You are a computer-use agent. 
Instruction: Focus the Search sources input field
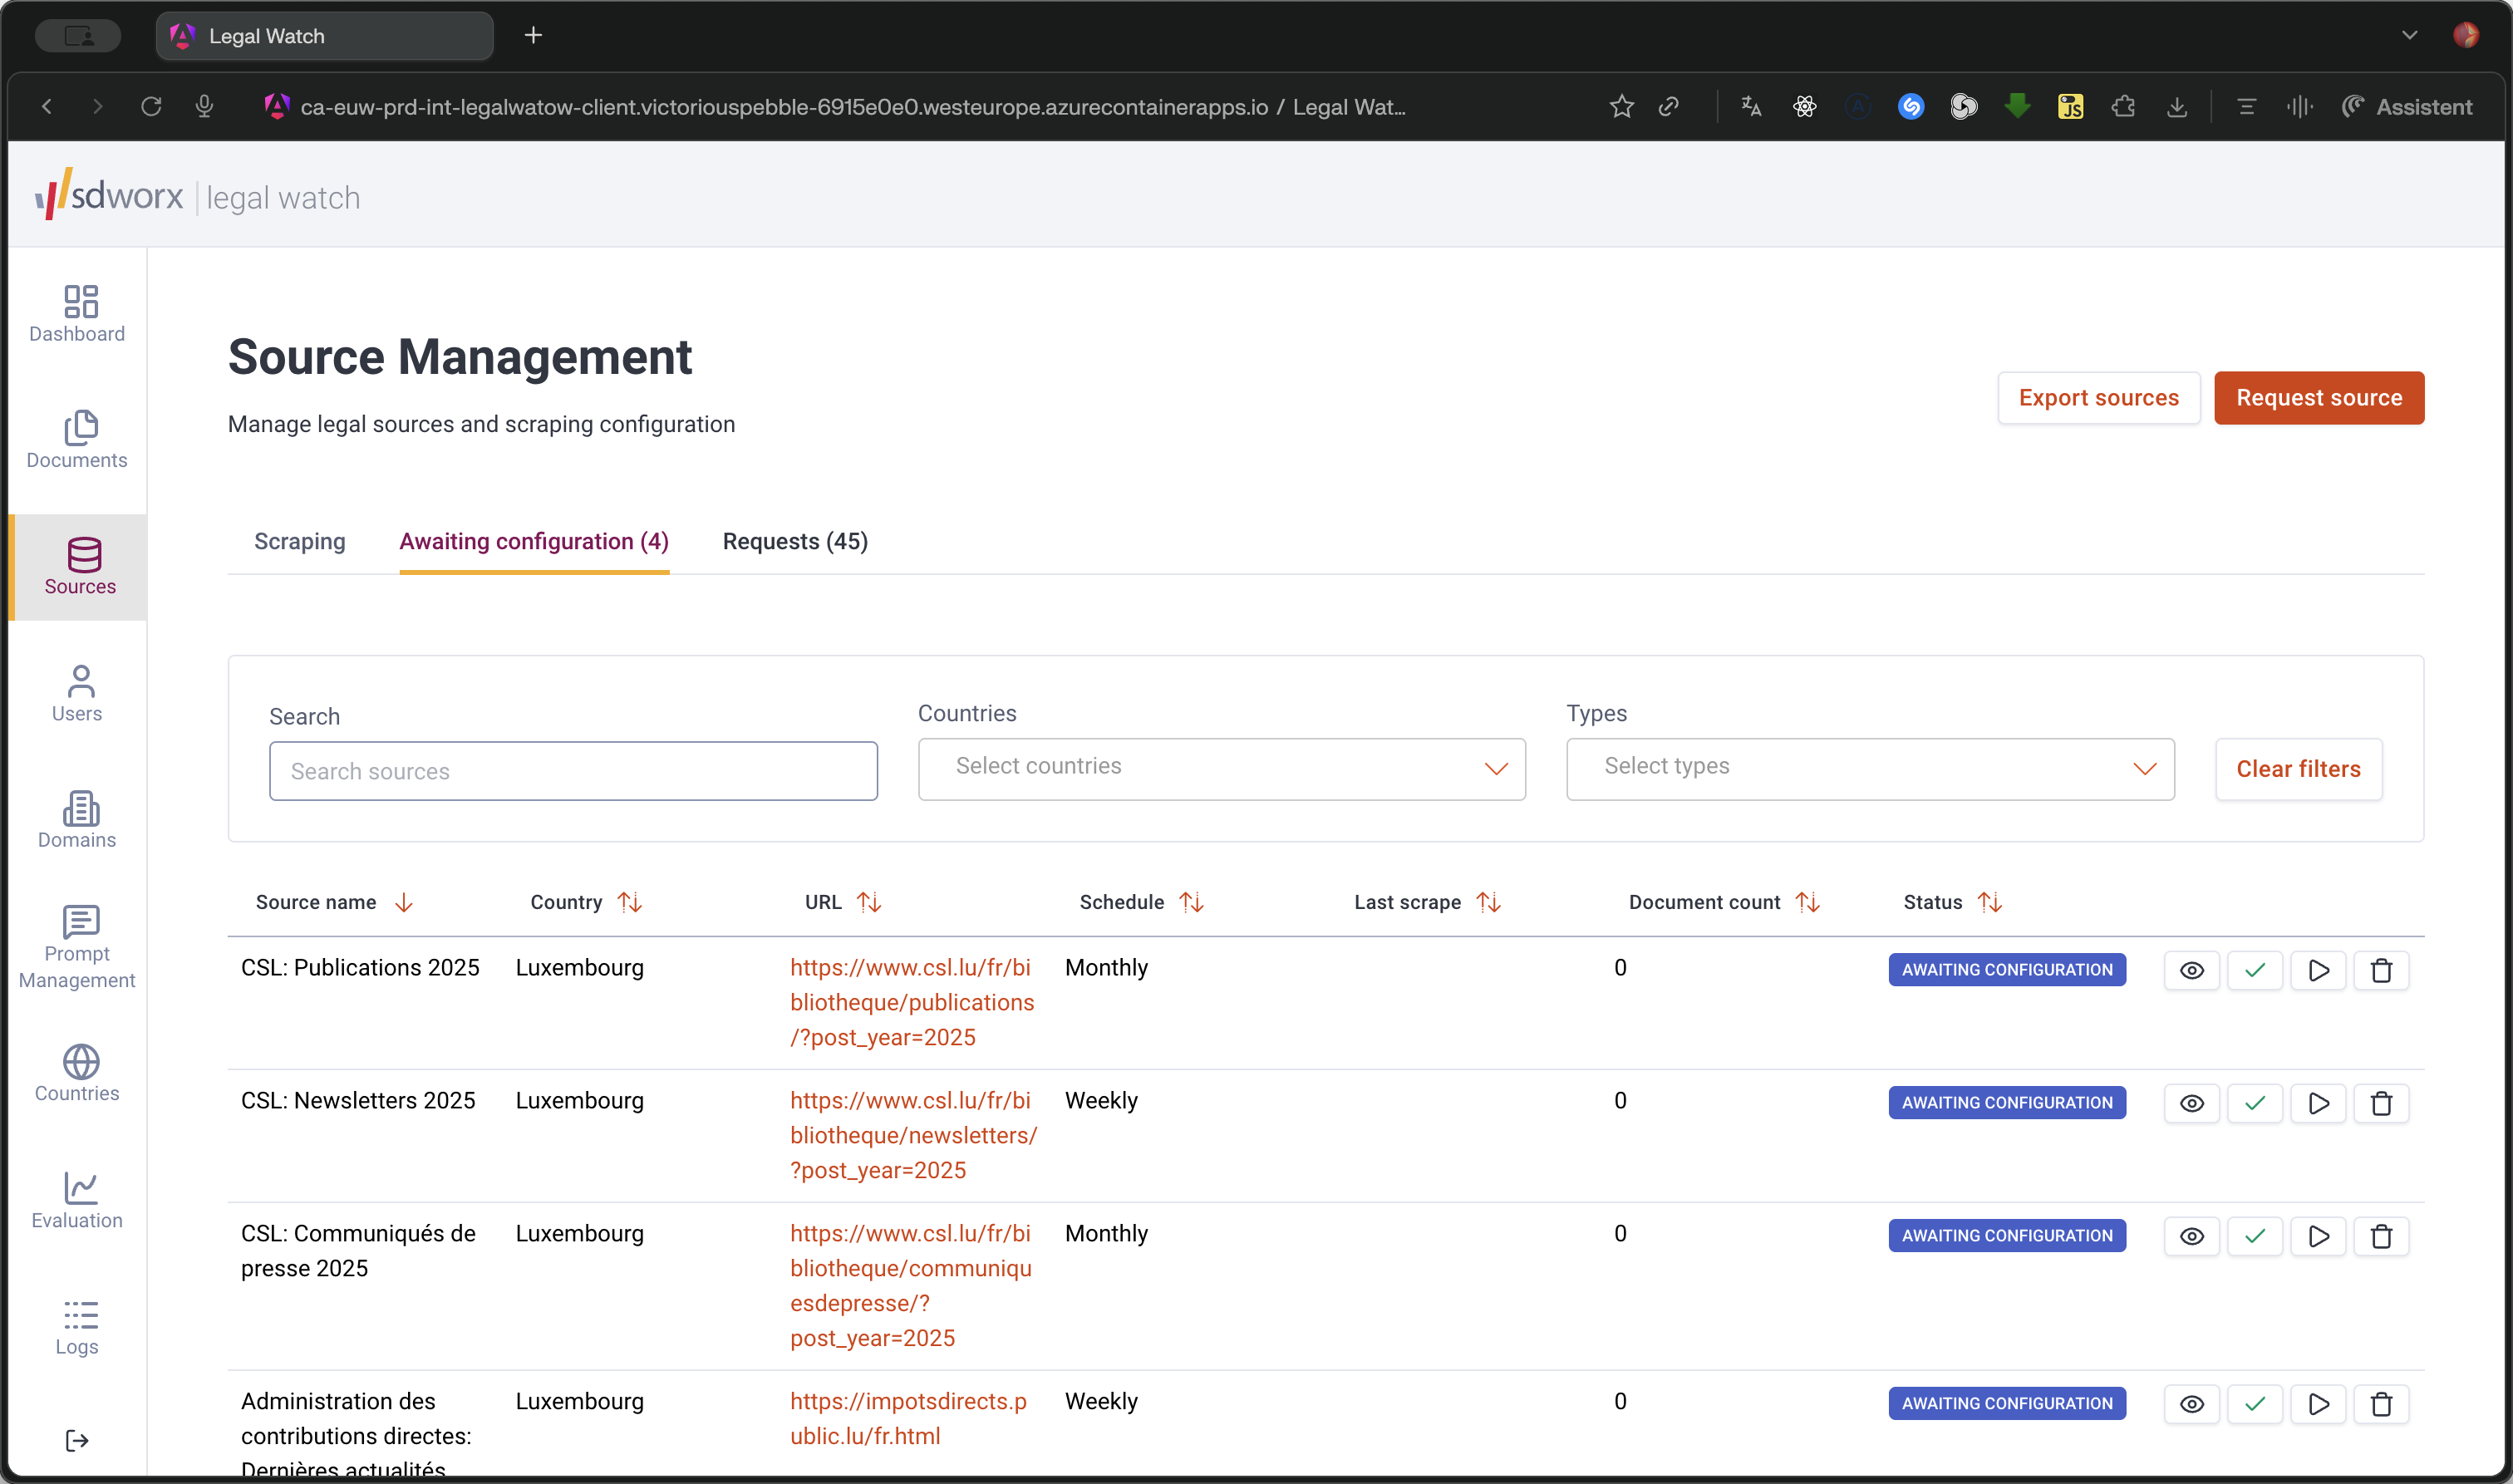tap(573, 771)
